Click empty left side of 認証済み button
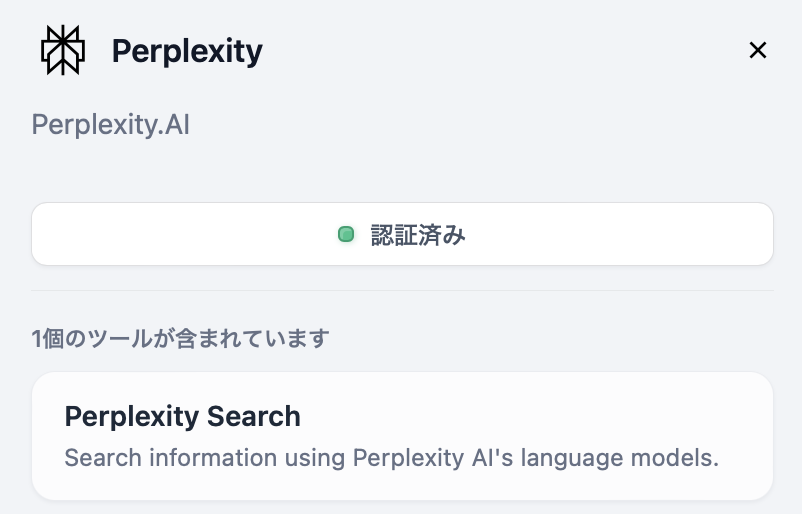 150,235
